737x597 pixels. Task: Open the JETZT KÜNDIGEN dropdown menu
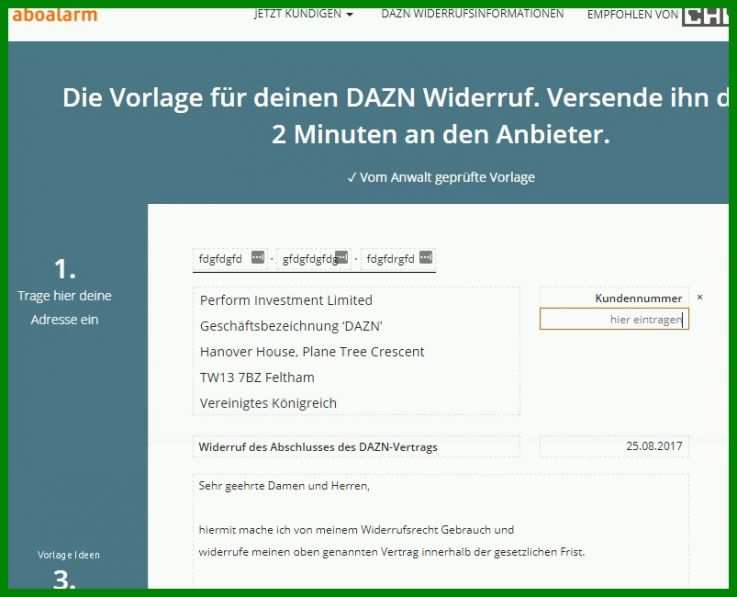point(303,14)
